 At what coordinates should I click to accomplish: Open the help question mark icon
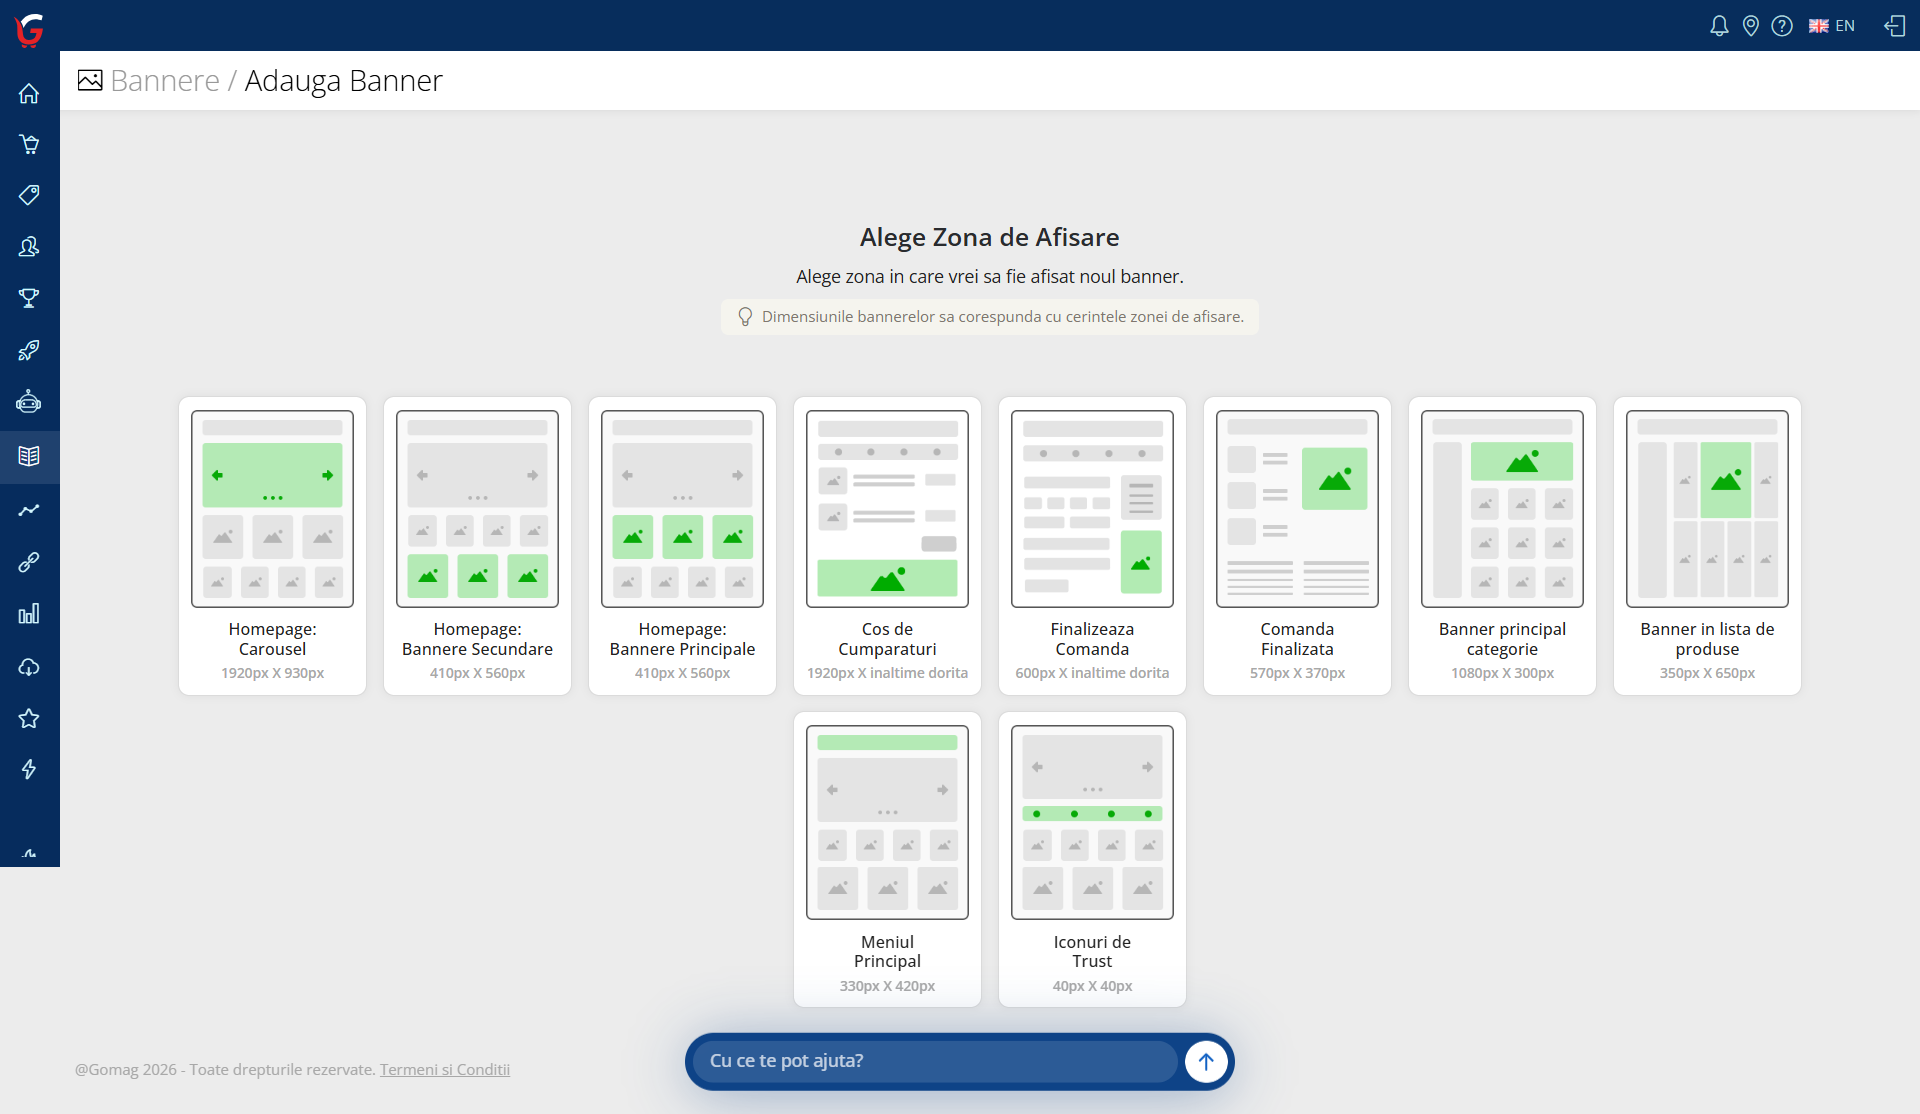[x=1782, y=26]
